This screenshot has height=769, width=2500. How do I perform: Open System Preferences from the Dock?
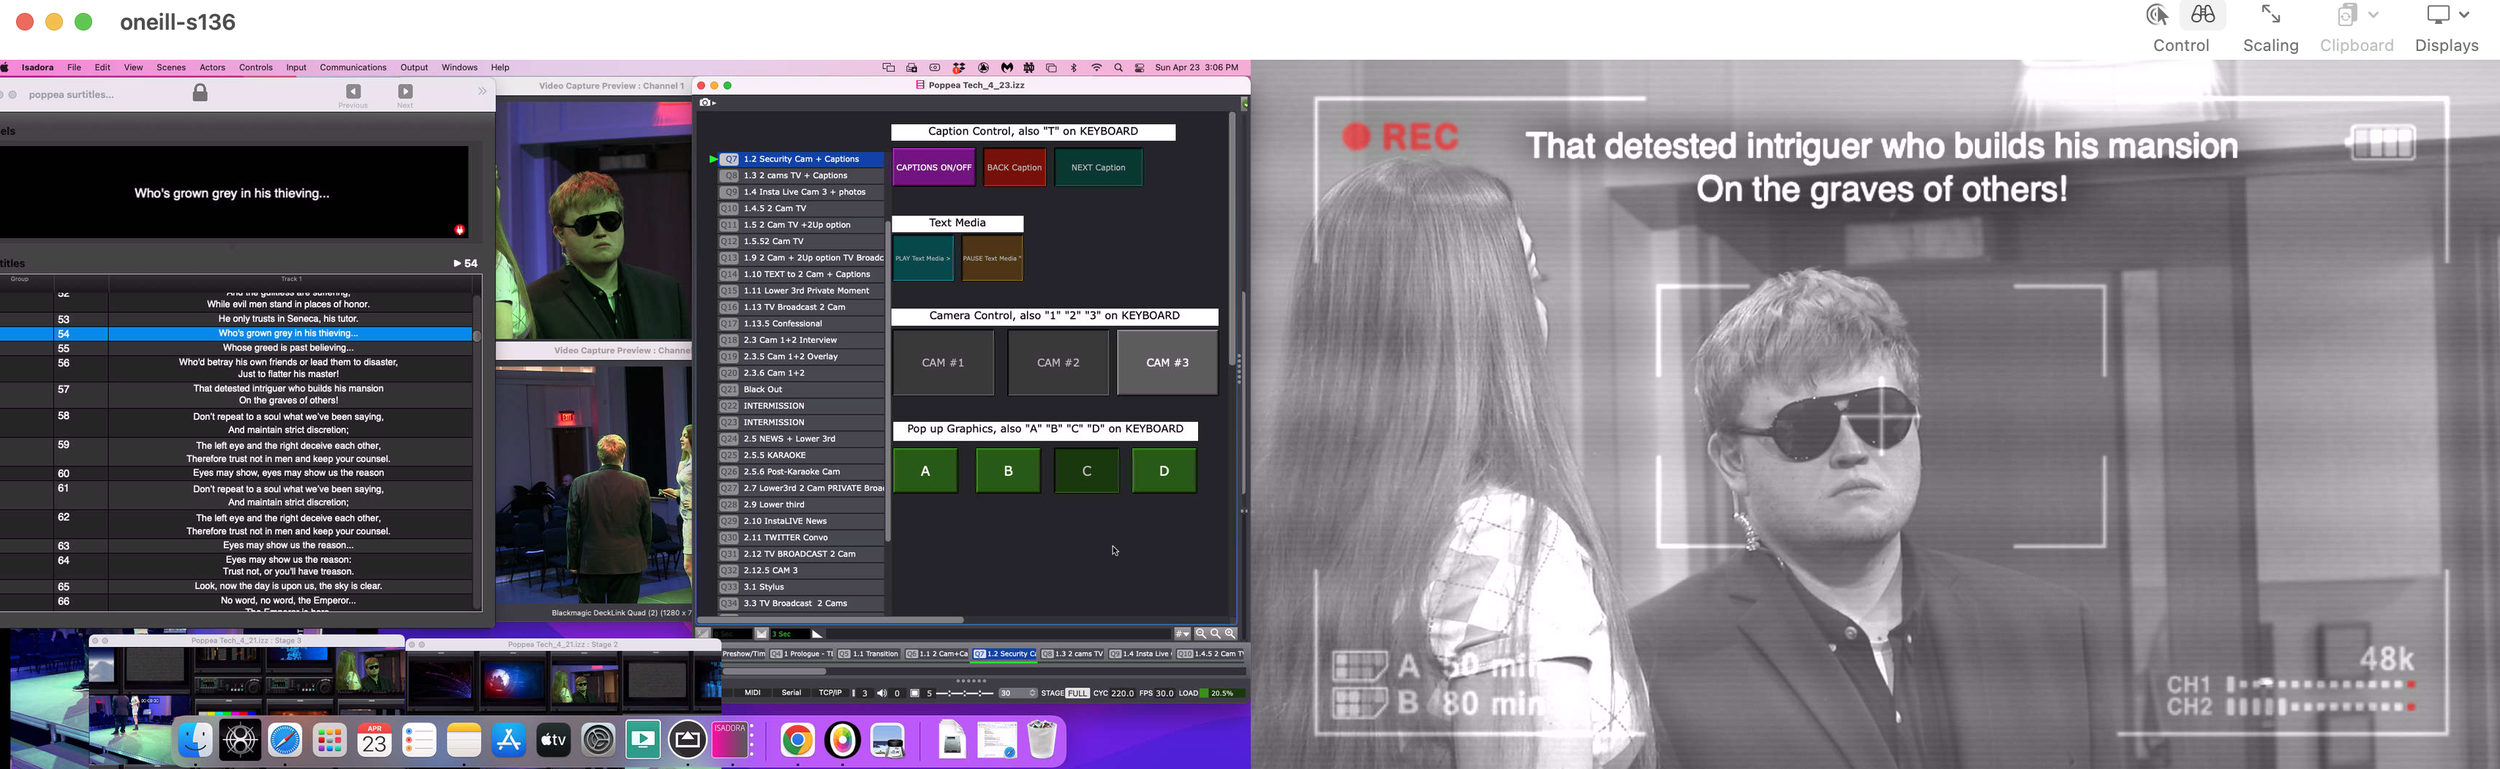coord(598,741)
